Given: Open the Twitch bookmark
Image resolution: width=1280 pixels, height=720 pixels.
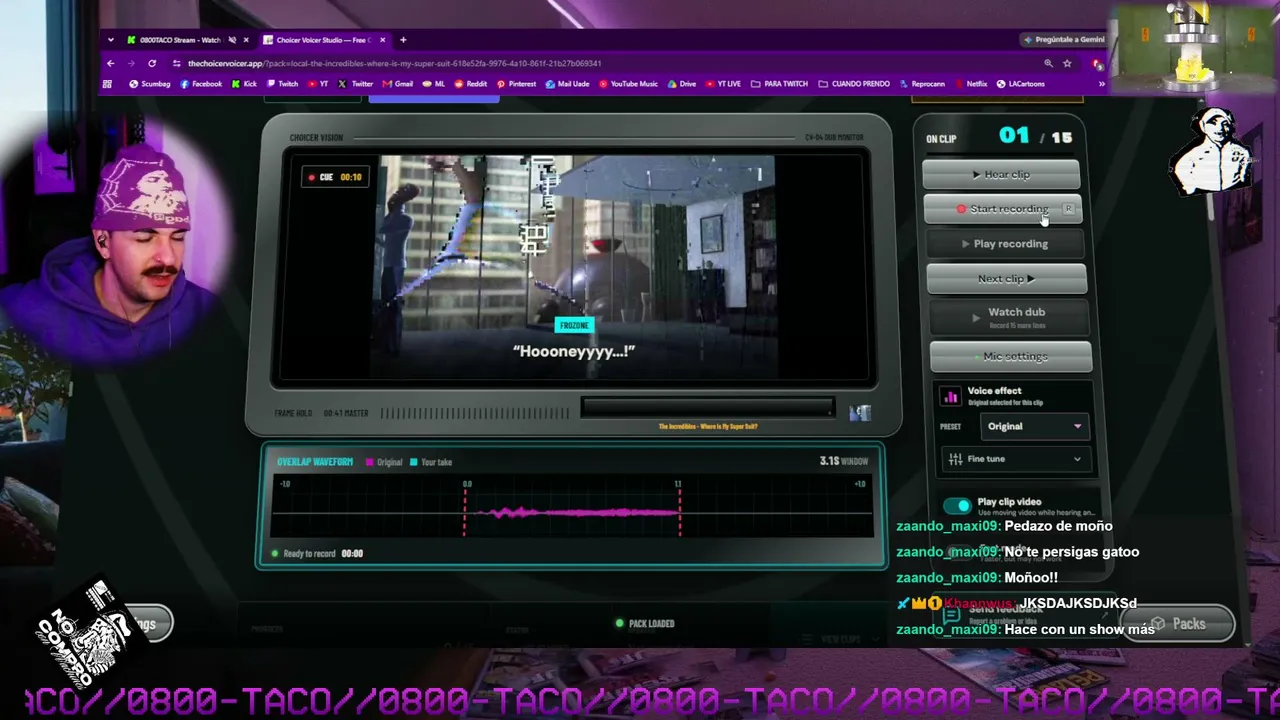Looking at the screenshot, I should [x=282, y=84].
